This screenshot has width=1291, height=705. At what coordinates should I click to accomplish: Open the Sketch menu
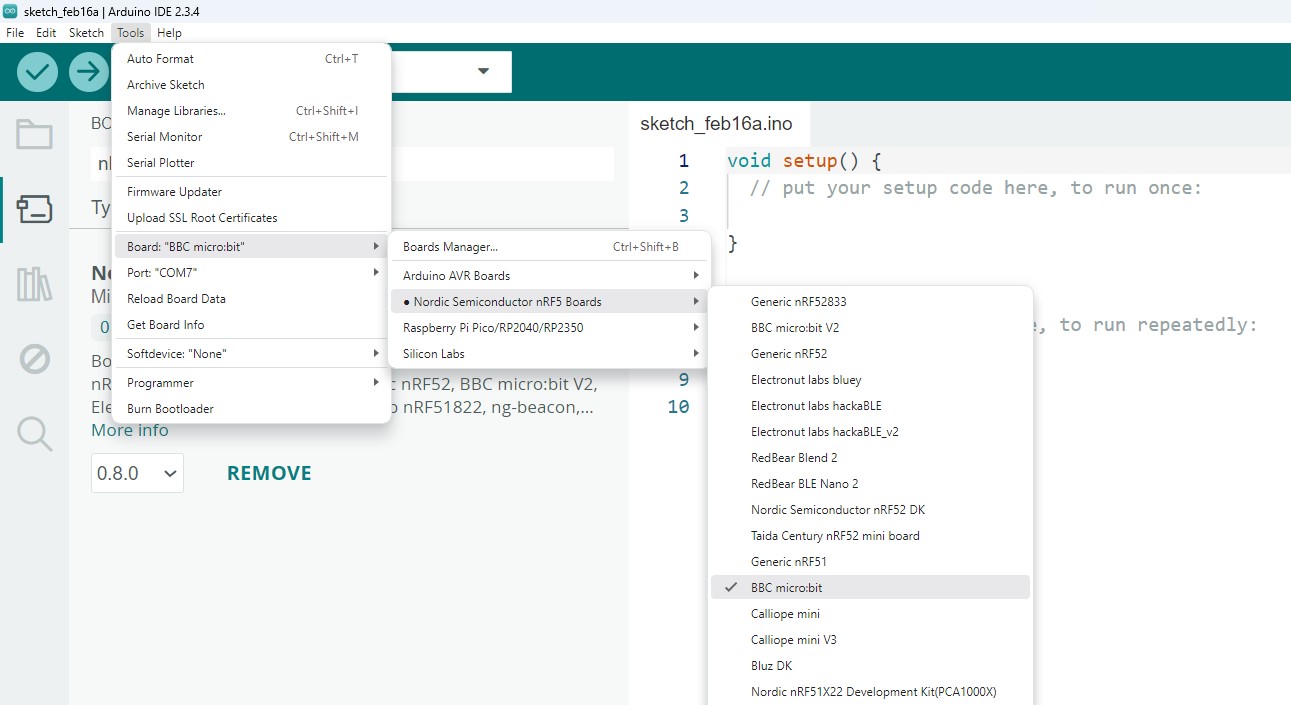tap(86, 33)
